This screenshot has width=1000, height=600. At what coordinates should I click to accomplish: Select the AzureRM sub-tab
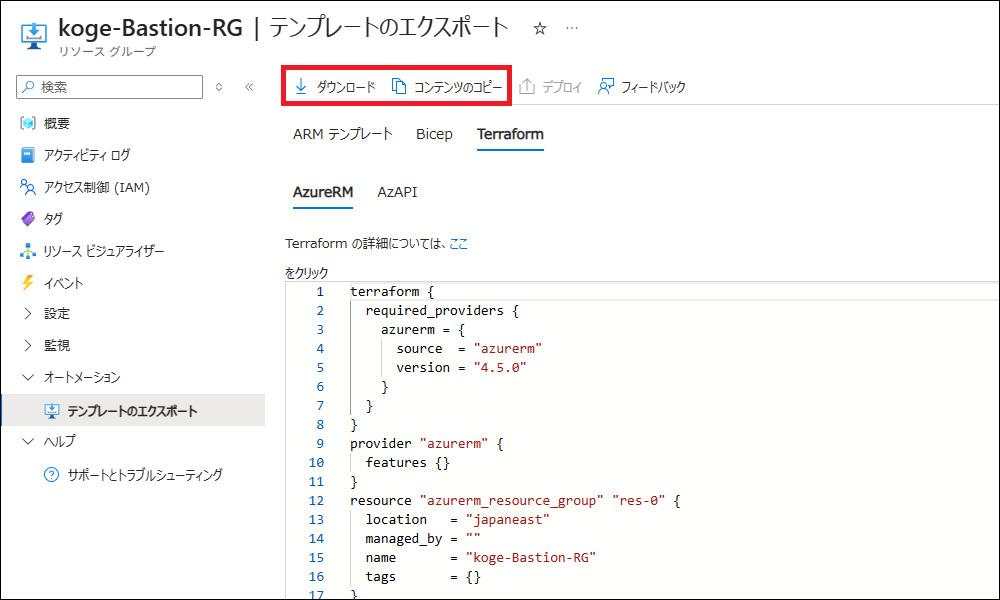coord(323,192)
